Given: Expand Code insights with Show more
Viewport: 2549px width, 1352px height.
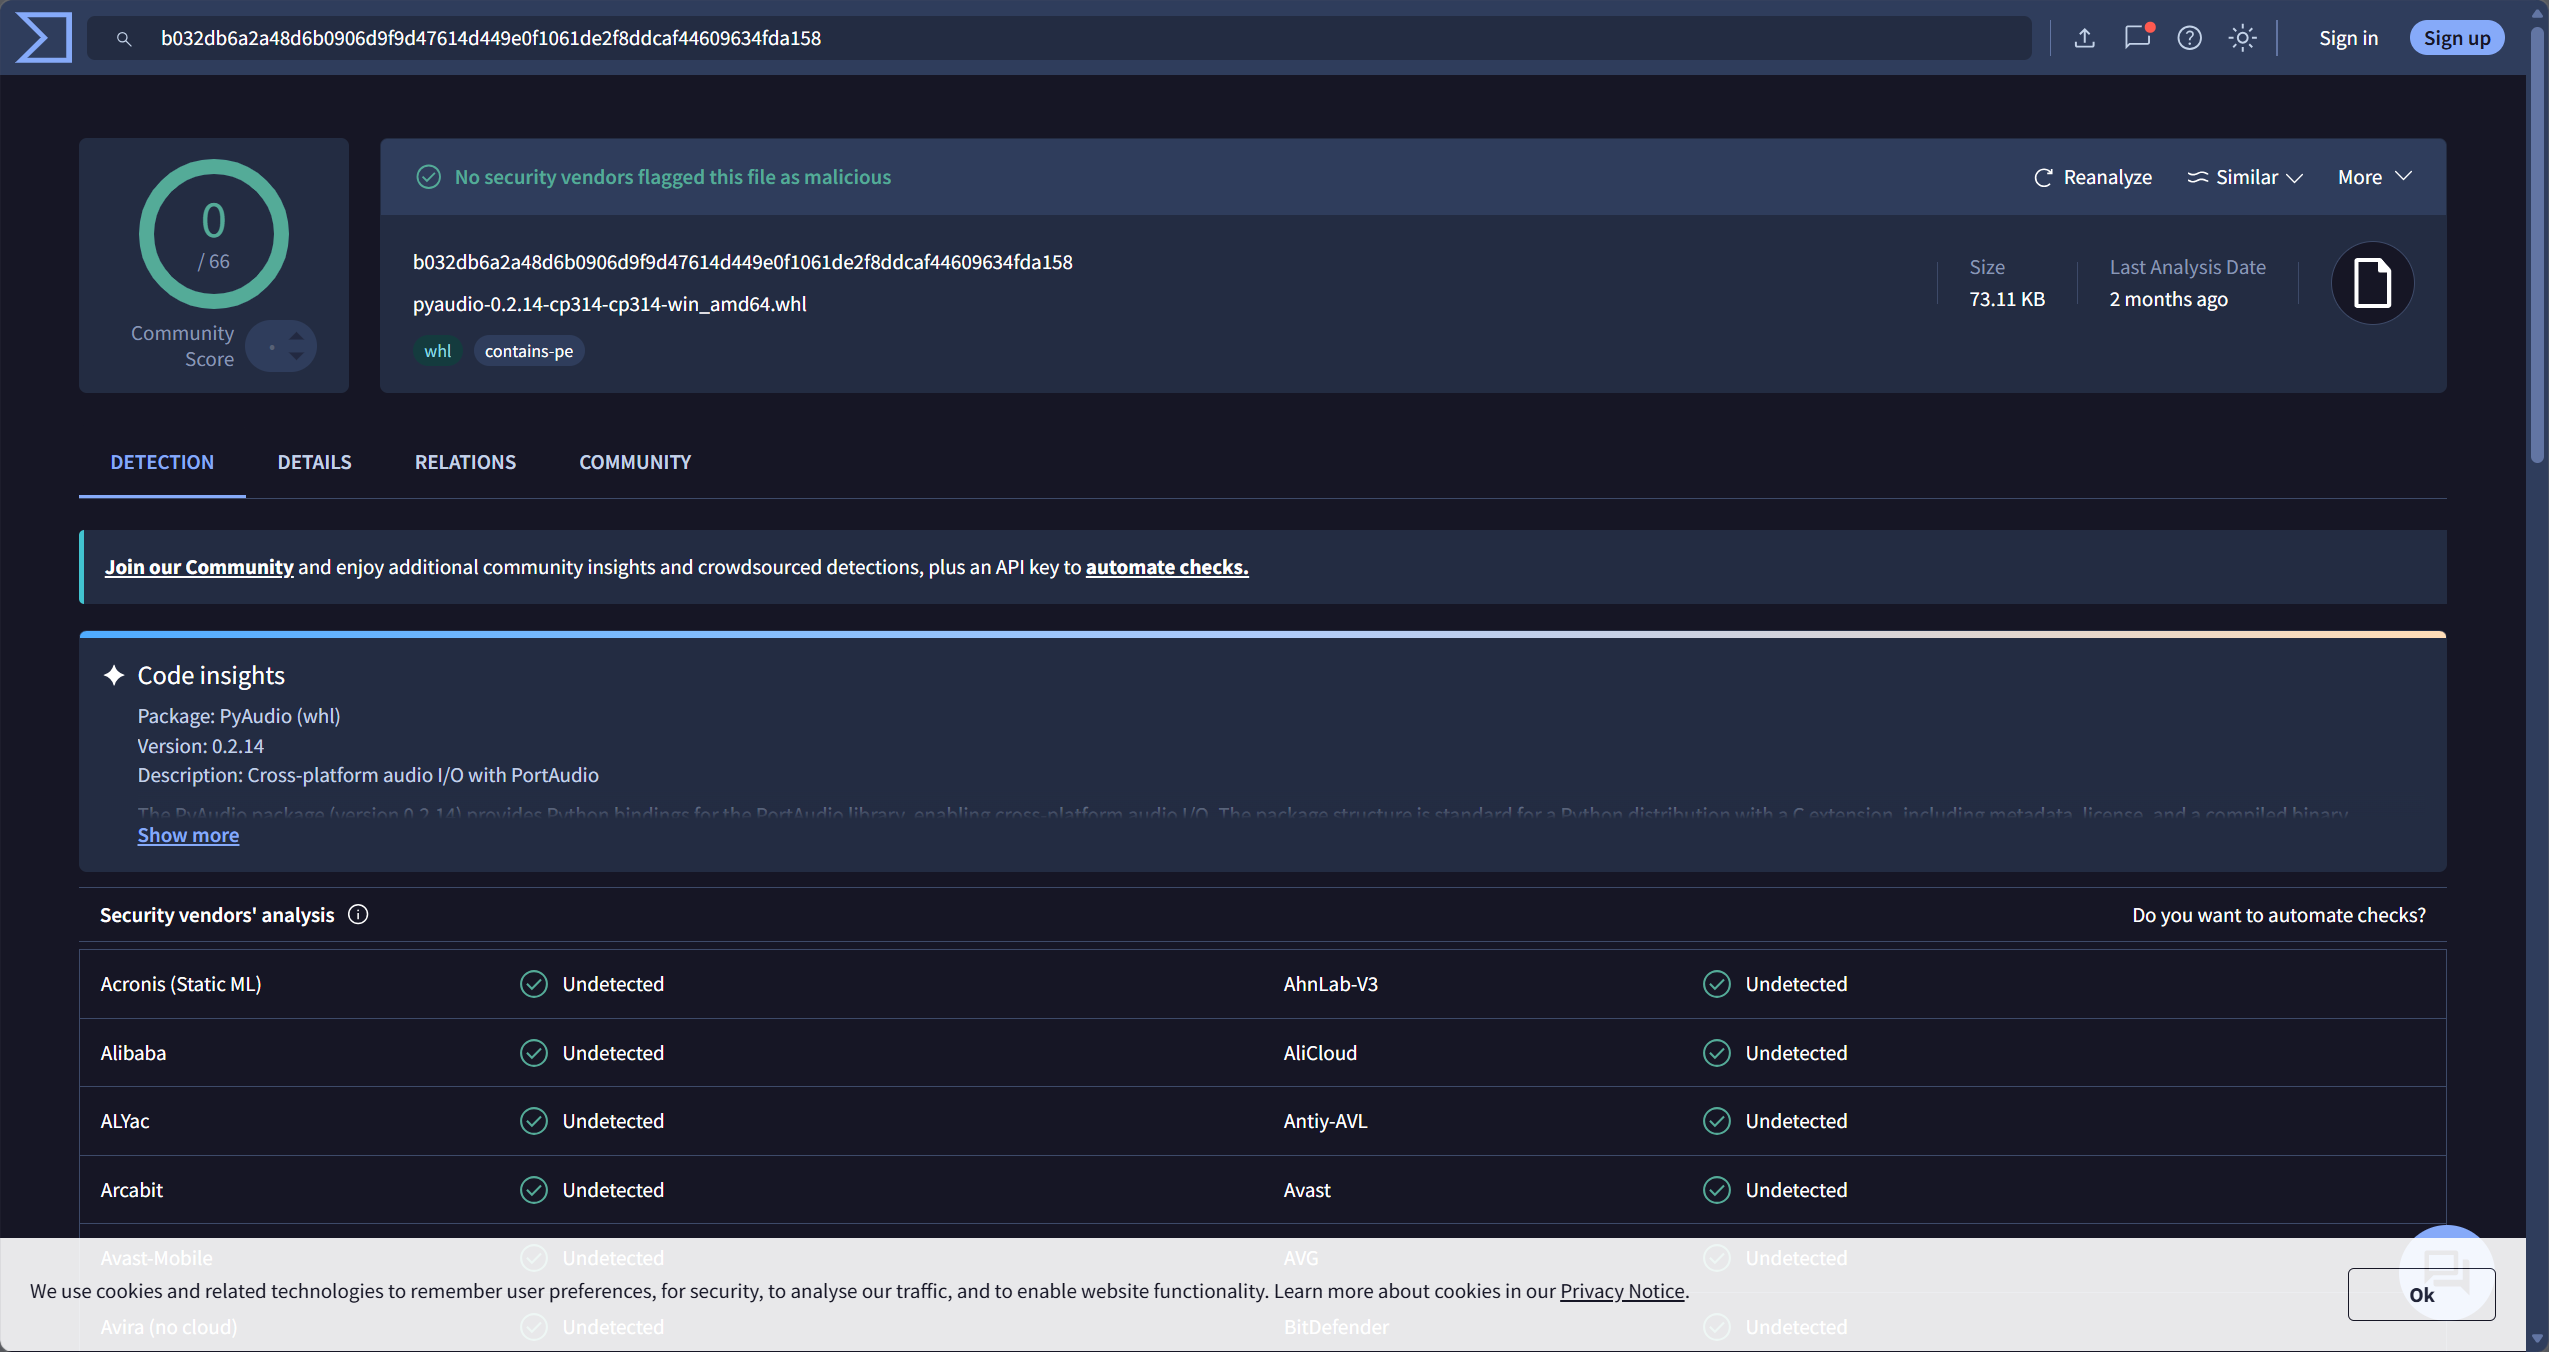Looking at the screenshot, I should 188,835.
